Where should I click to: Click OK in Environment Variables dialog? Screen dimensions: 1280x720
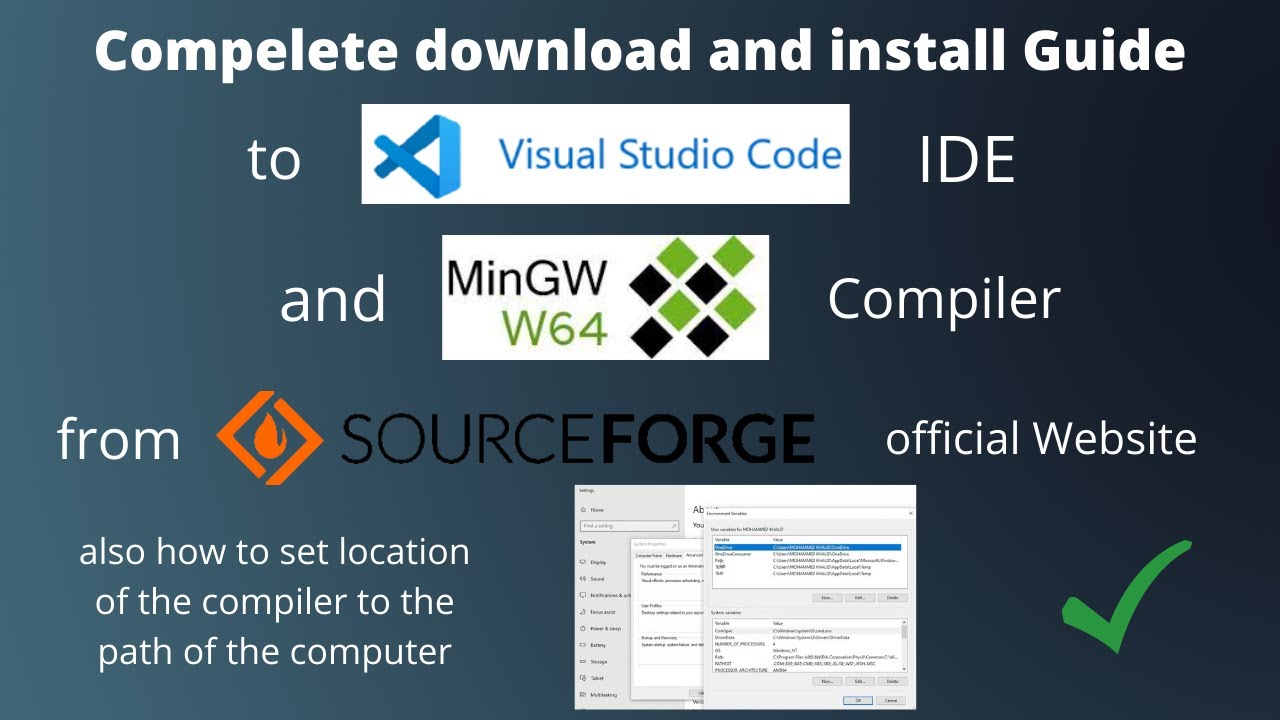858,700
